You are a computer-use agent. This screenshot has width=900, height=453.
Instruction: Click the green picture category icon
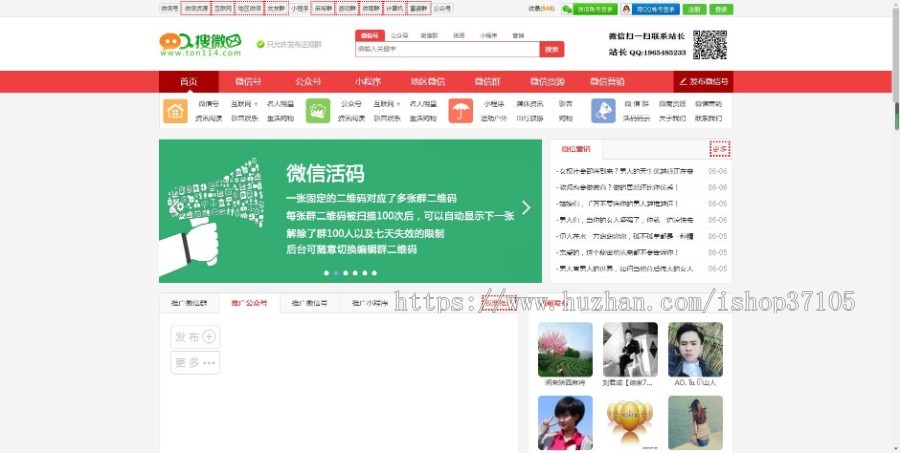coord(317,111)
